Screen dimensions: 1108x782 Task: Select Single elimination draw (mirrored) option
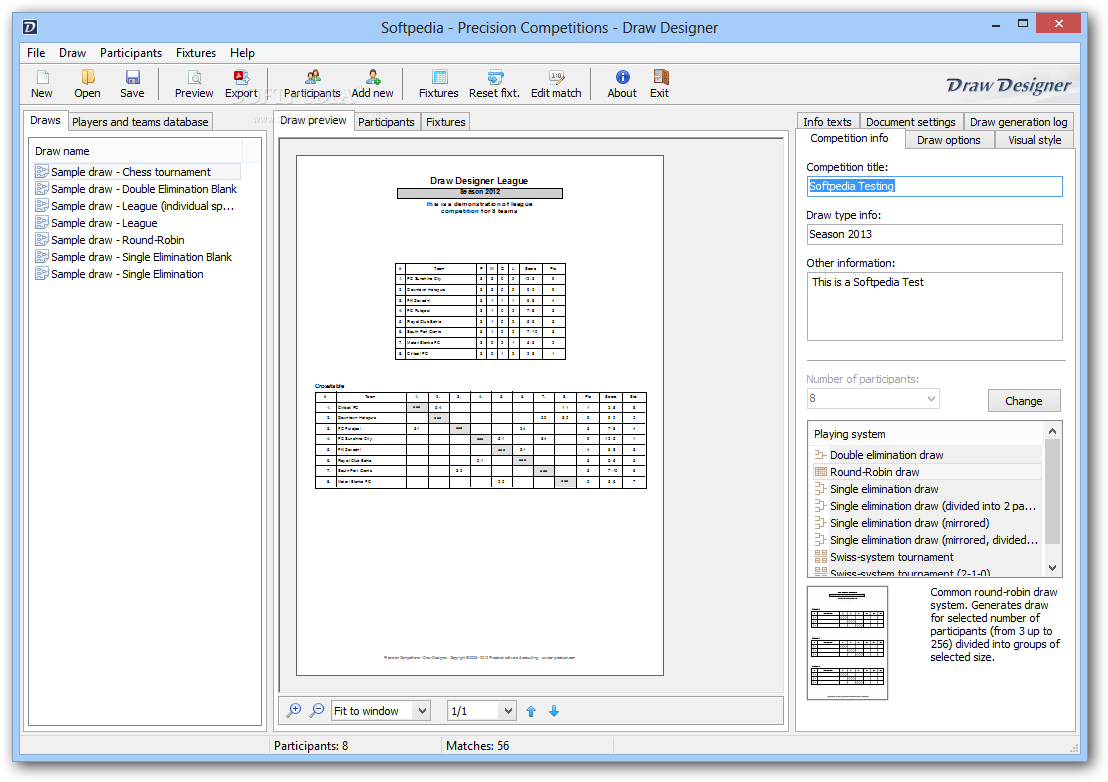(x=926, y=523)
